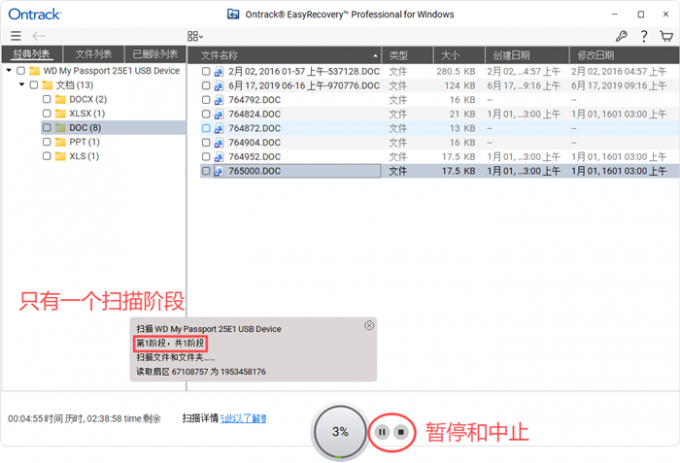Viewport: 680px width, 463px height.
Task: Open the activation key tool
Action: coord(621,36)
